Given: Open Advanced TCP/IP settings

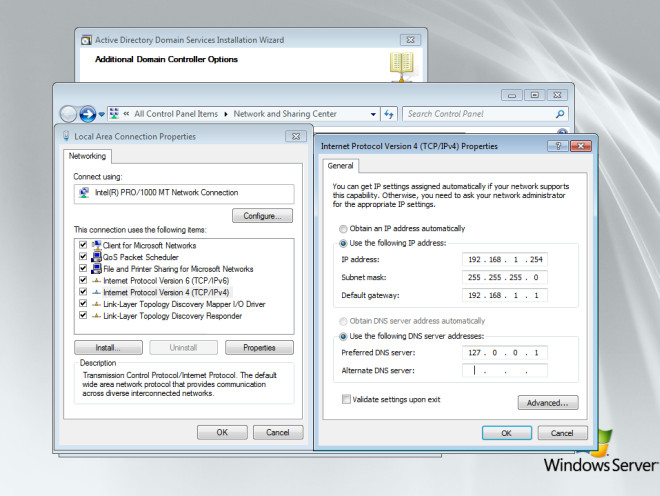Looking at the screenshot, I should tap(548, 403).
